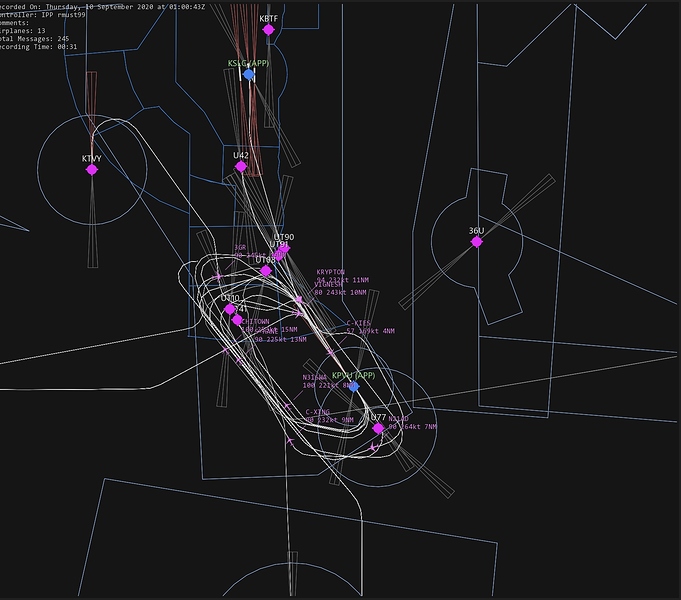Screen dimensions: 681x600
Task: Select the N316WA aircraft data tag
Action: coord(329,381)
